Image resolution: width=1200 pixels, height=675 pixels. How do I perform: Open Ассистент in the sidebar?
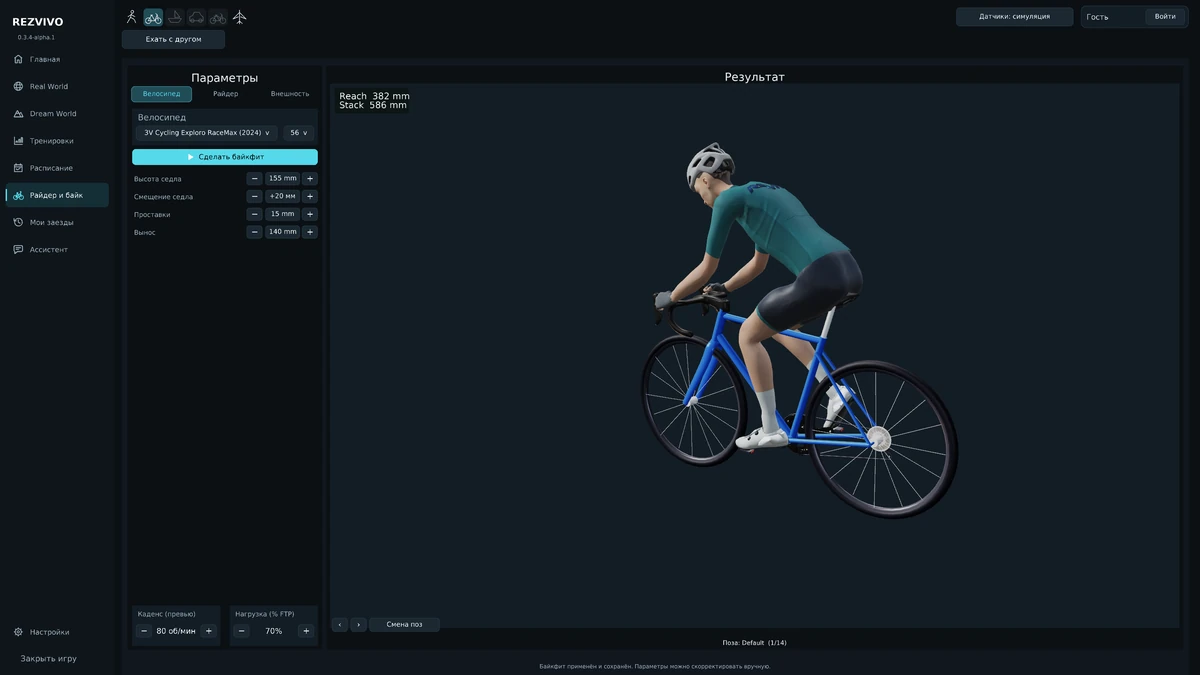click(x=56, y=249)
